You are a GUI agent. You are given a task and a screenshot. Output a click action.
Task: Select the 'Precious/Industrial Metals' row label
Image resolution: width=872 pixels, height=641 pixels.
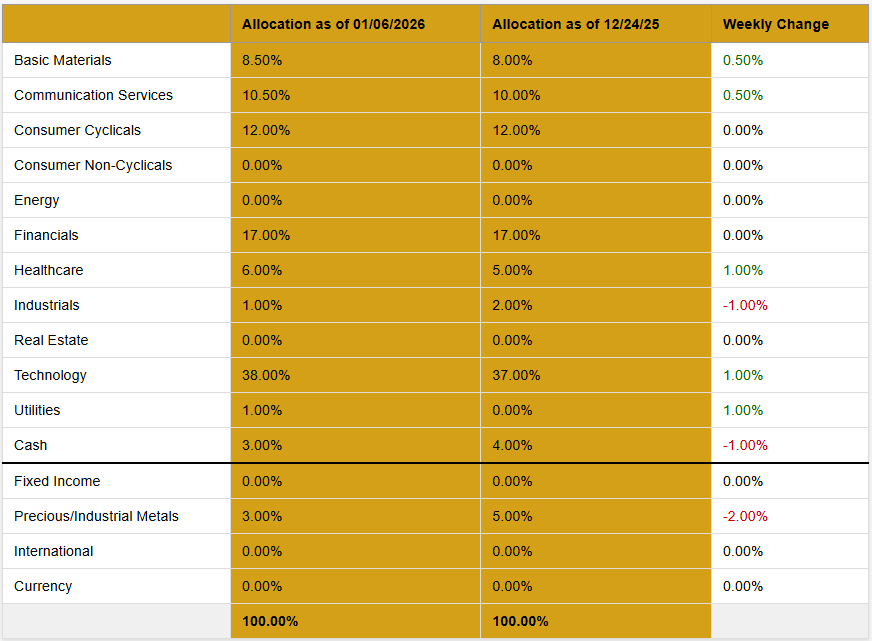tap(96, 516)
